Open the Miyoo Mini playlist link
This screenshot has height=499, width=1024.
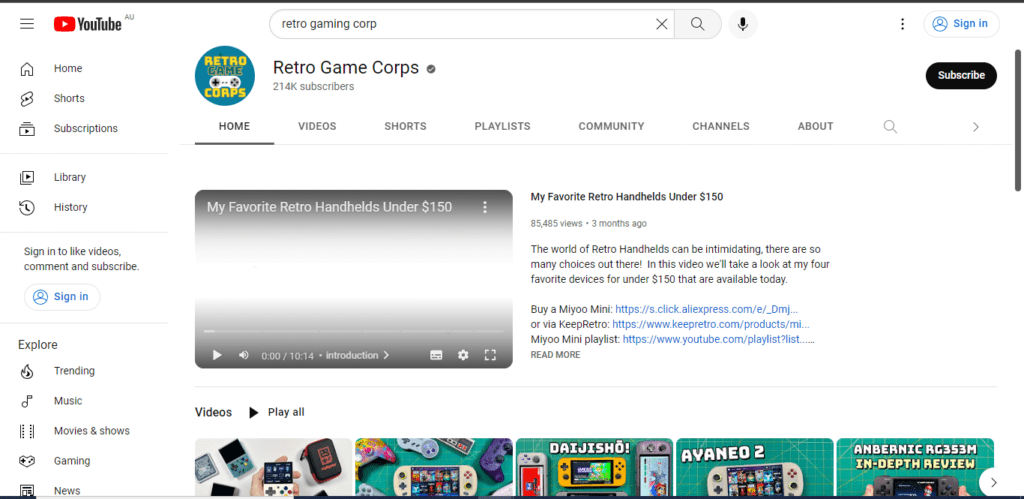718,340
